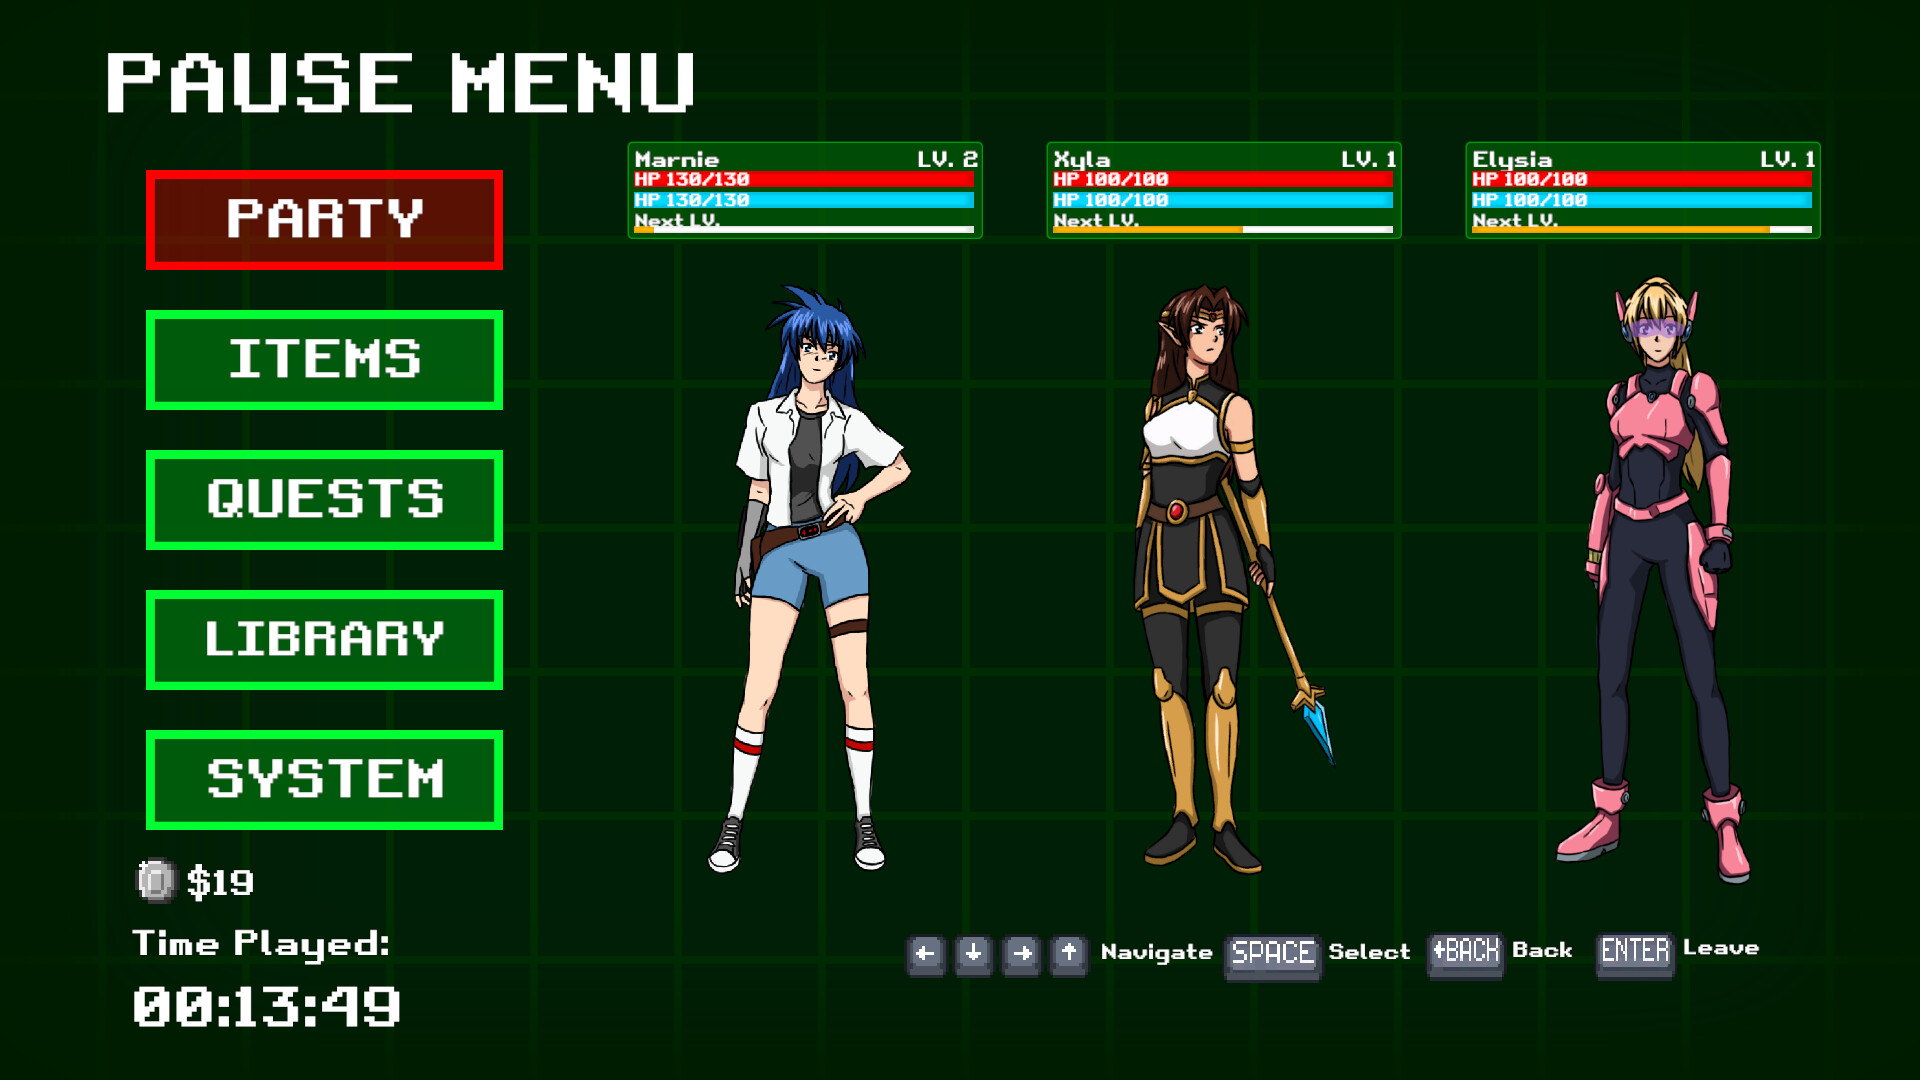This screenshot has width=1920, height=1080.
Task: Click the down arrow navigation key icon
Action: point(971,953)
